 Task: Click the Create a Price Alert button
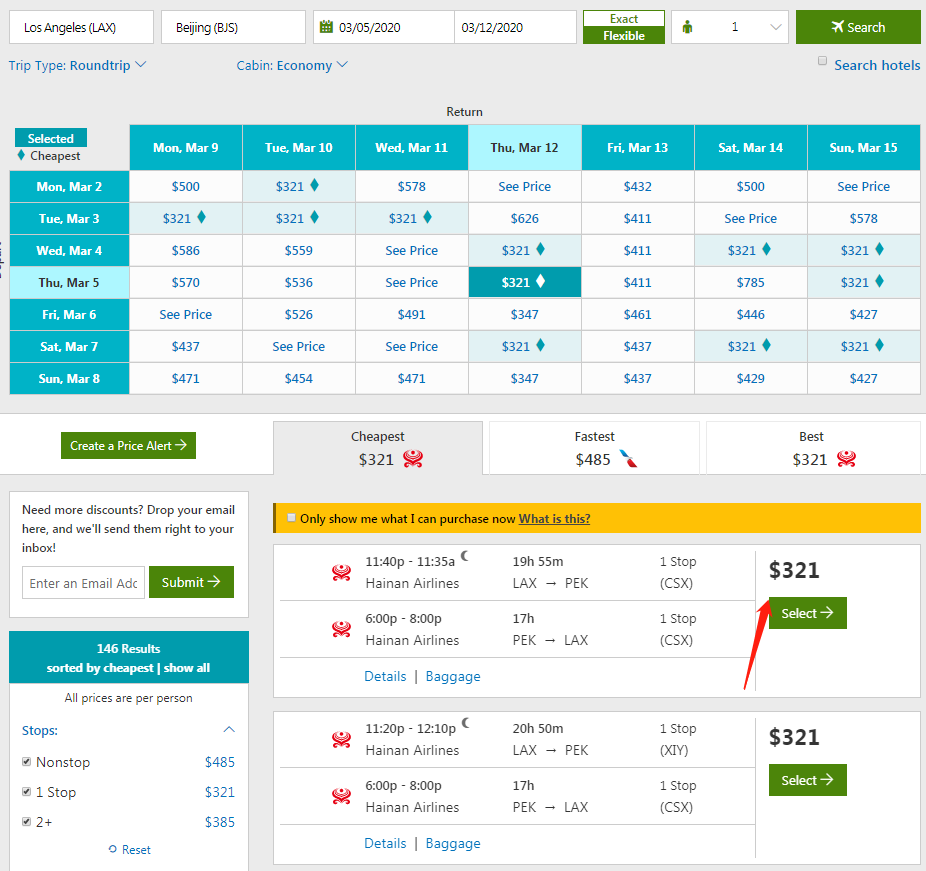[128, 445]
